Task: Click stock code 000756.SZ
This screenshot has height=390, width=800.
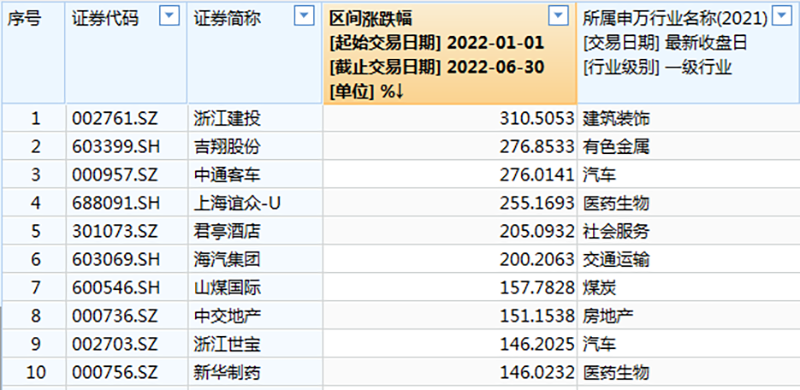Action: [x=115, y=373]
